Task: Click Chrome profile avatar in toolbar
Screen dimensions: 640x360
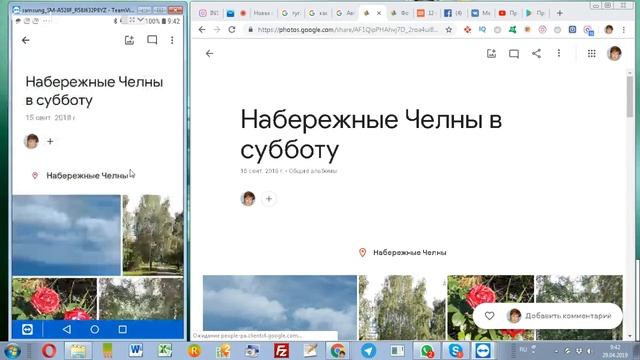Action: click(609, 29)
